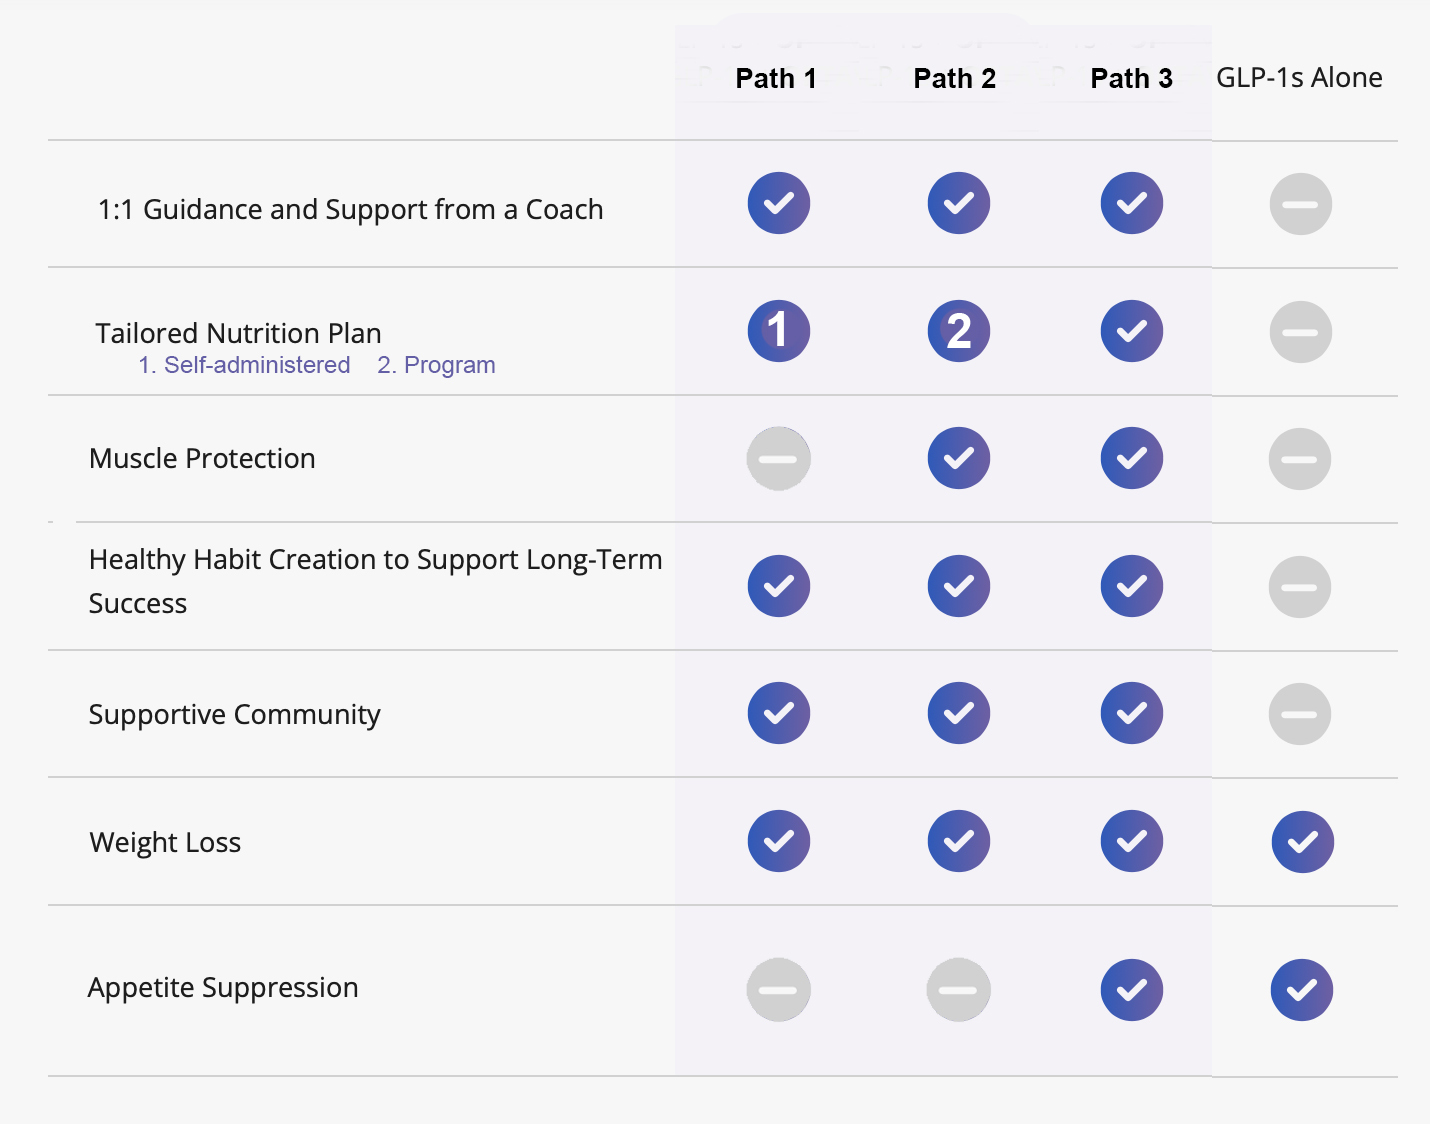This screenshot has width=1430, height=1124.
Task: Click the numbered 1 badge for Nutrition Plan
Action: [778, 331]
